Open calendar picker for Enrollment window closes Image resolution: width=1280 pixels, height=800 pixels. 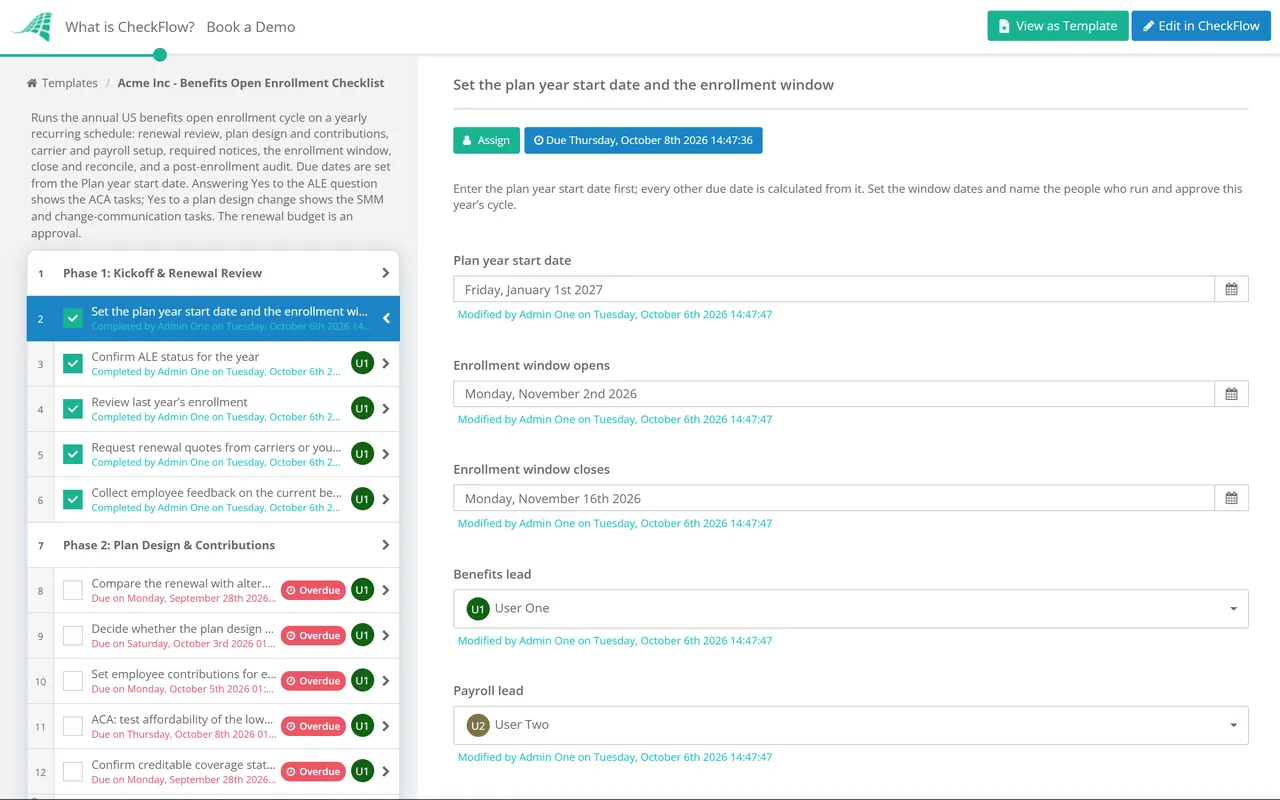click(x=1231, y=498)
